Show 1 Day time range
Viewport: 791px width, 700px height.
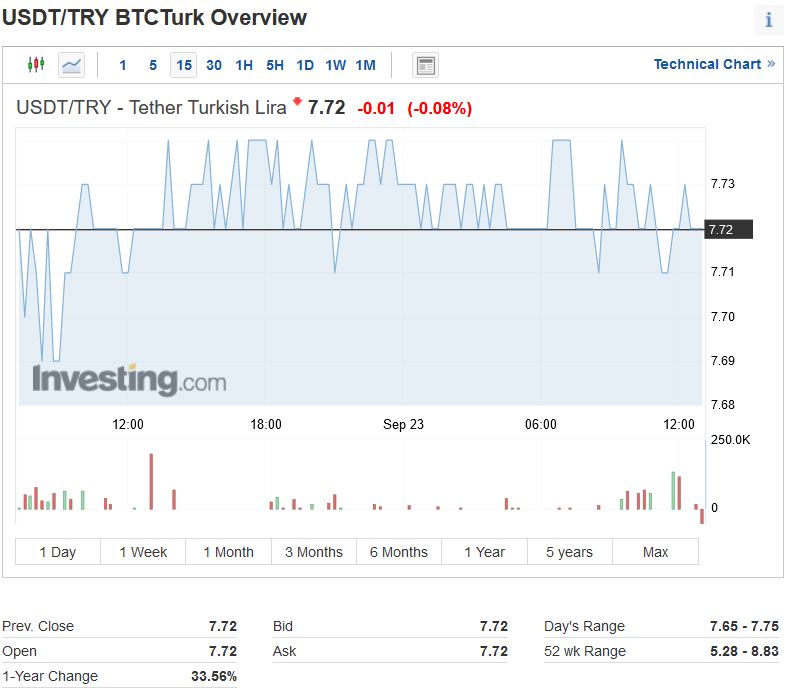(58, 552)
